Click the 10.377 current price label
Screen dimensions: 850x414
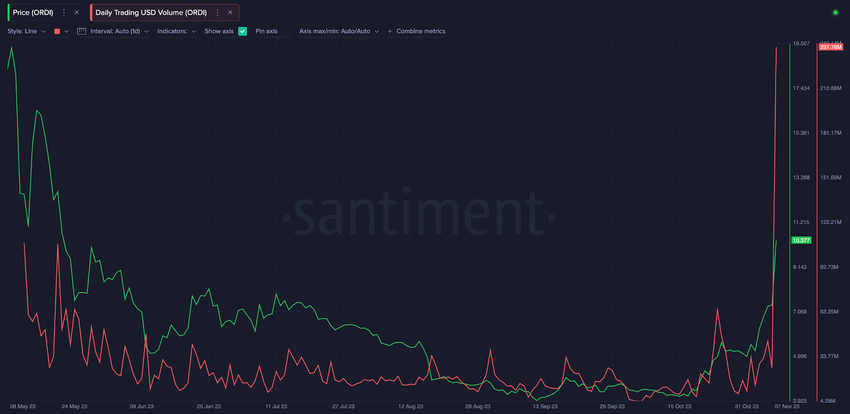[801, 240]
